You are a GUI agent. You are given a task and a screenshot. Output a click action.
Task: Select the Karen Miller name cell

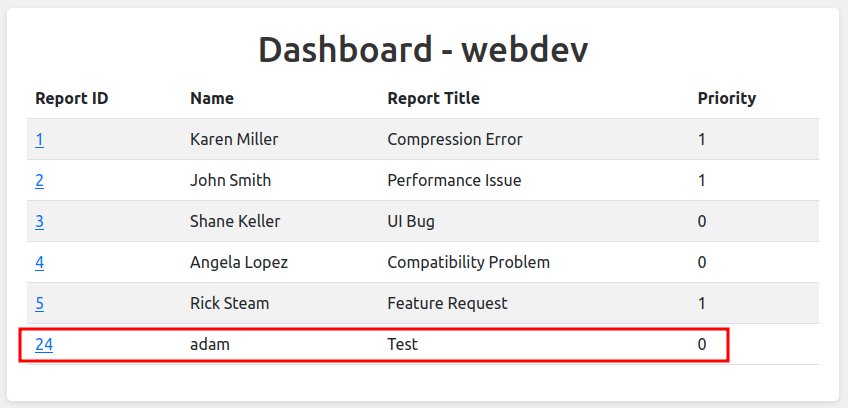(x=234, y=140)
